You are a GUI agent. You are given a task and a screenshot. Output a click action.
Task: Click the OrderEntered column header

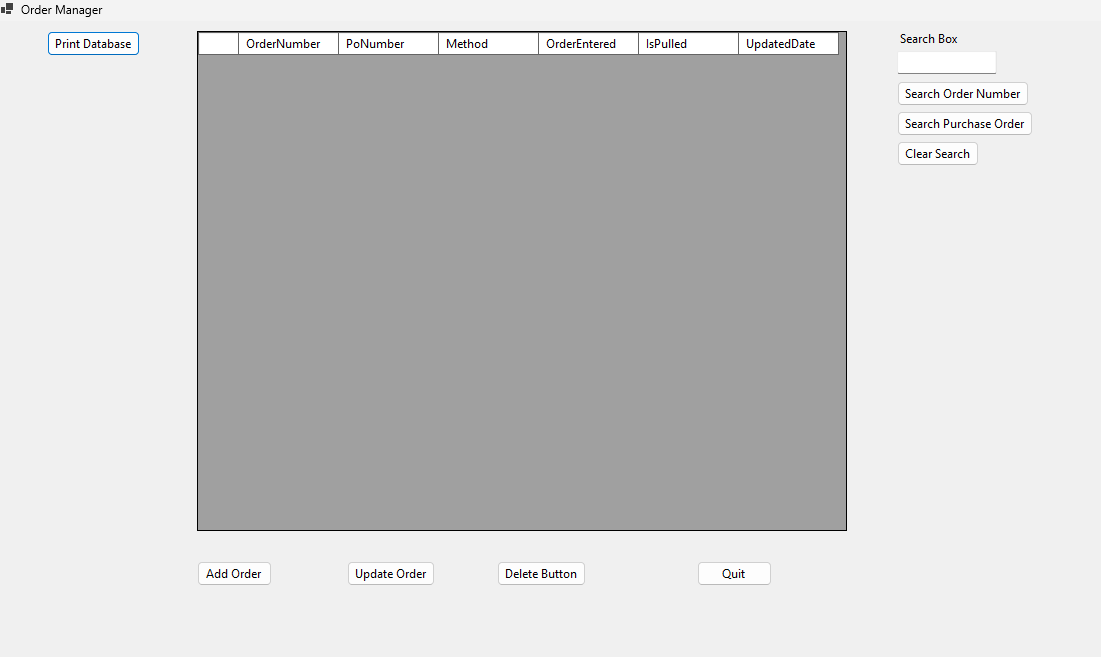pyautogui.click(x=588, y=44)
